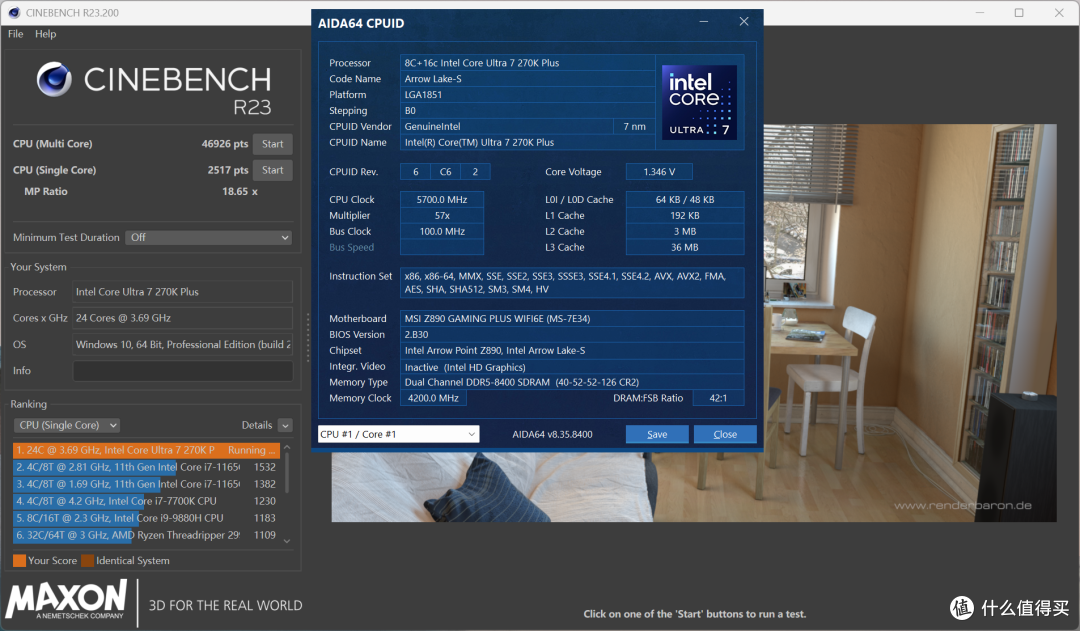The width and height of the screenshot is (1080, 631).
Task: Click the Memory Clock value 4200.0 MHz
Action: [433, 398]
